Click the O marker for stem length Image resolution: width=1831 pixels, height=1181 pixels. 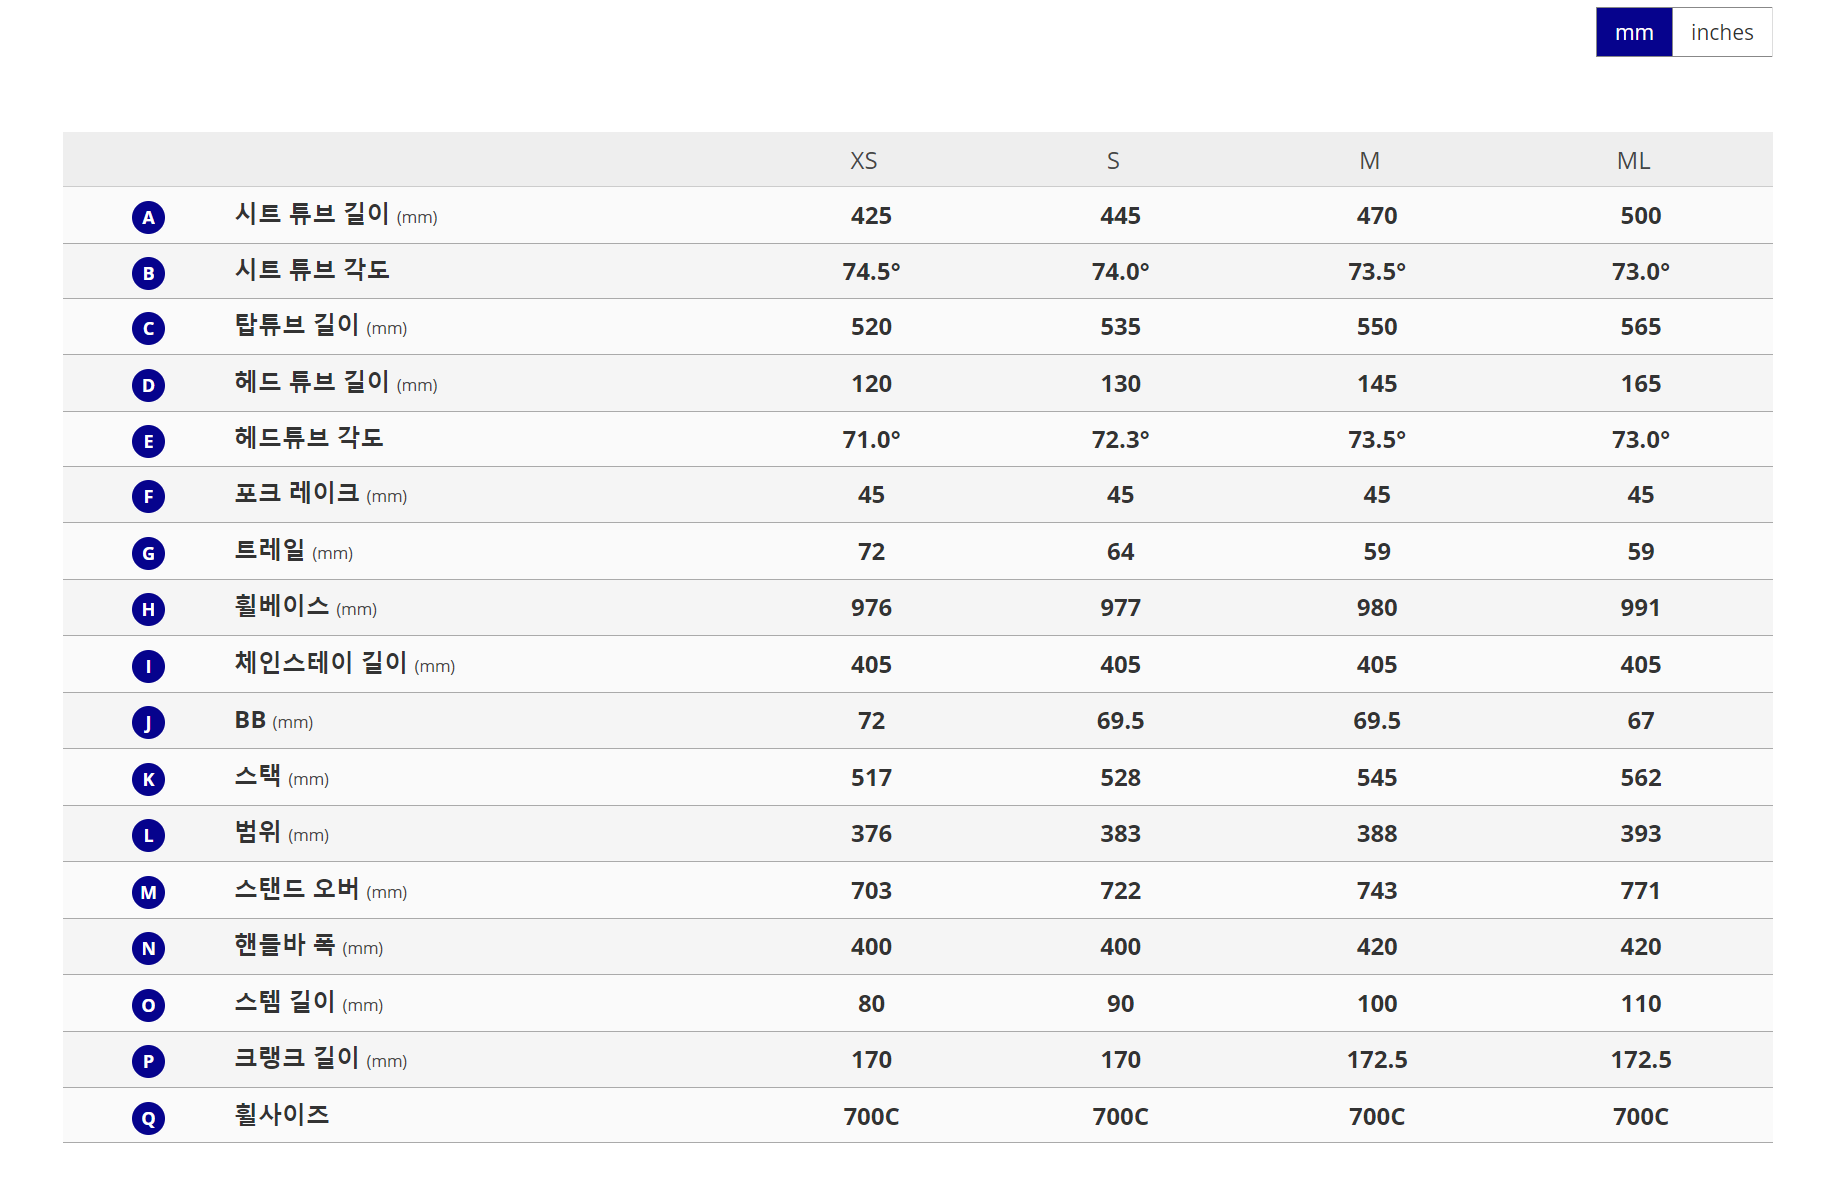[x=149, y=1005]
